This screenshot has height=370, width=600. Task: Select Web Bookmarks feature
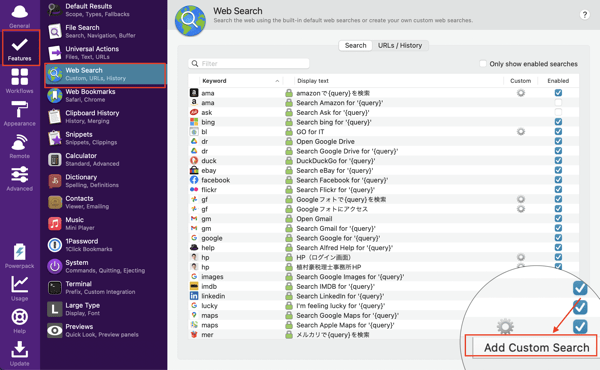pyautogui.click(x=105, y=96)
